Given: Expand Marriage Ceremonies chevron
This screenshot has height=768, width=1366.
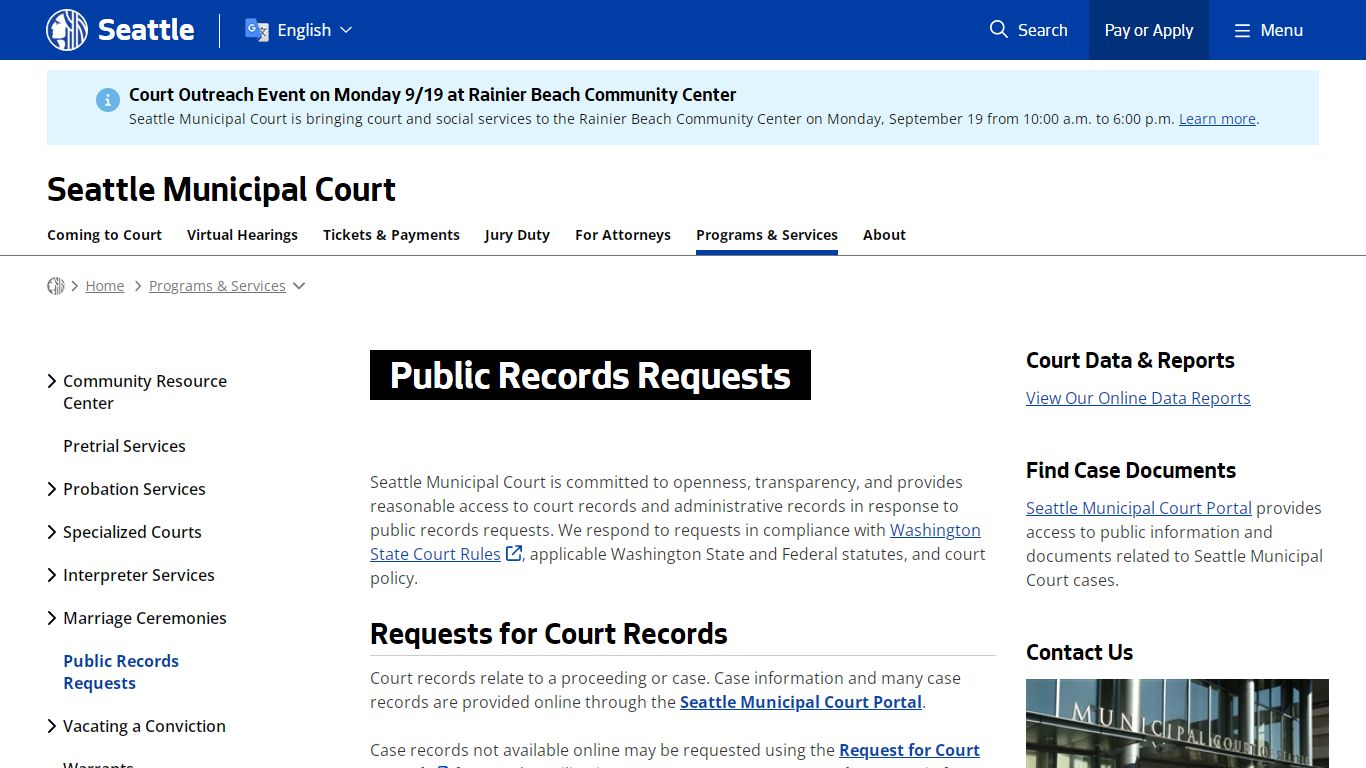Looking at the screenshot, I should point(52,618).
